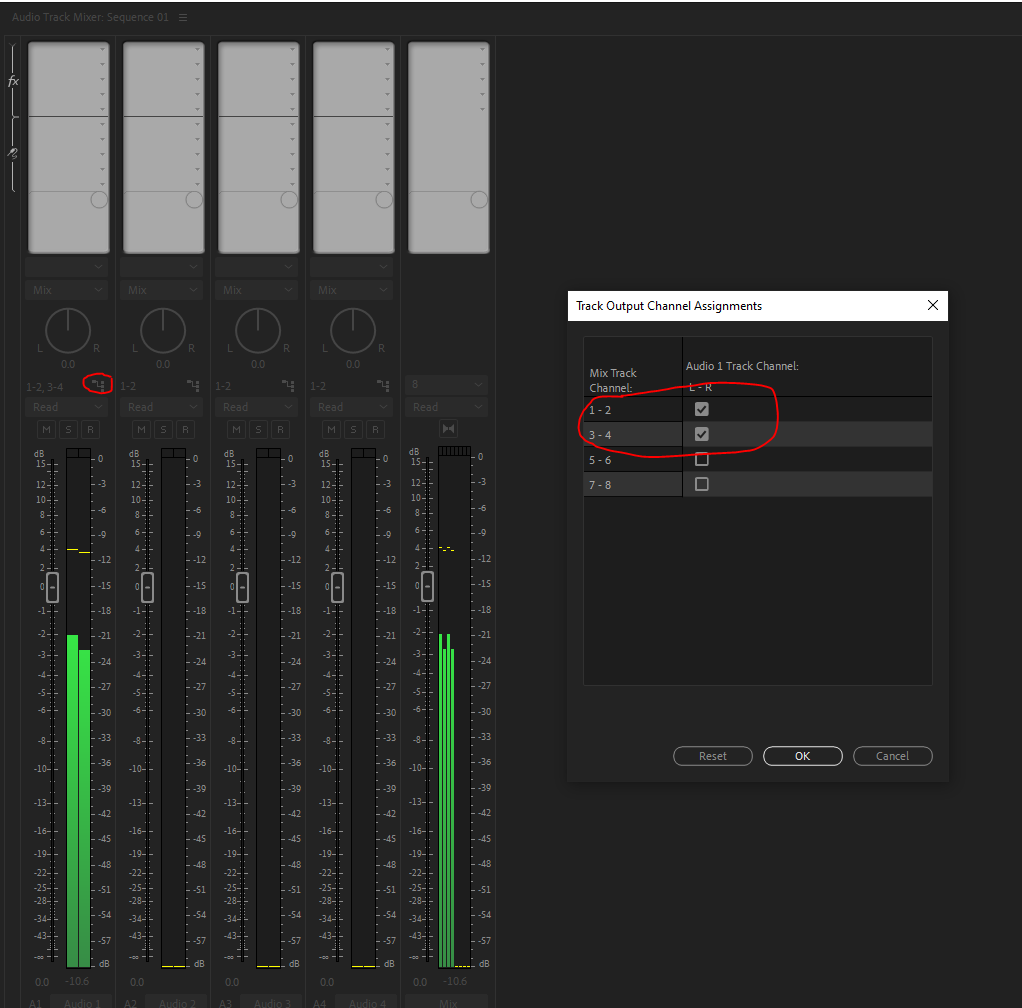
Task: Open the Mix assignment dropdown on Audio 3
Action: (x=256, y=289)
